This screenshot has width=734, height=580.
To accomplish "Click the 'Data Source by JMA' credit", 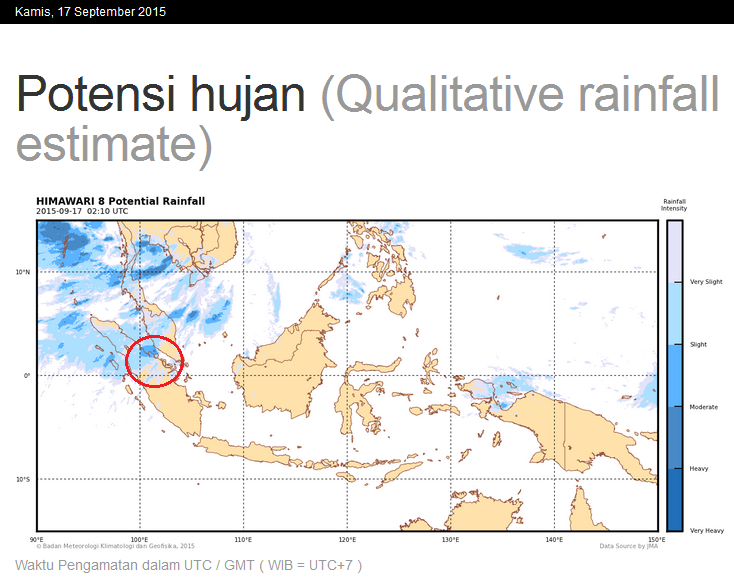I will click(629, 546).
